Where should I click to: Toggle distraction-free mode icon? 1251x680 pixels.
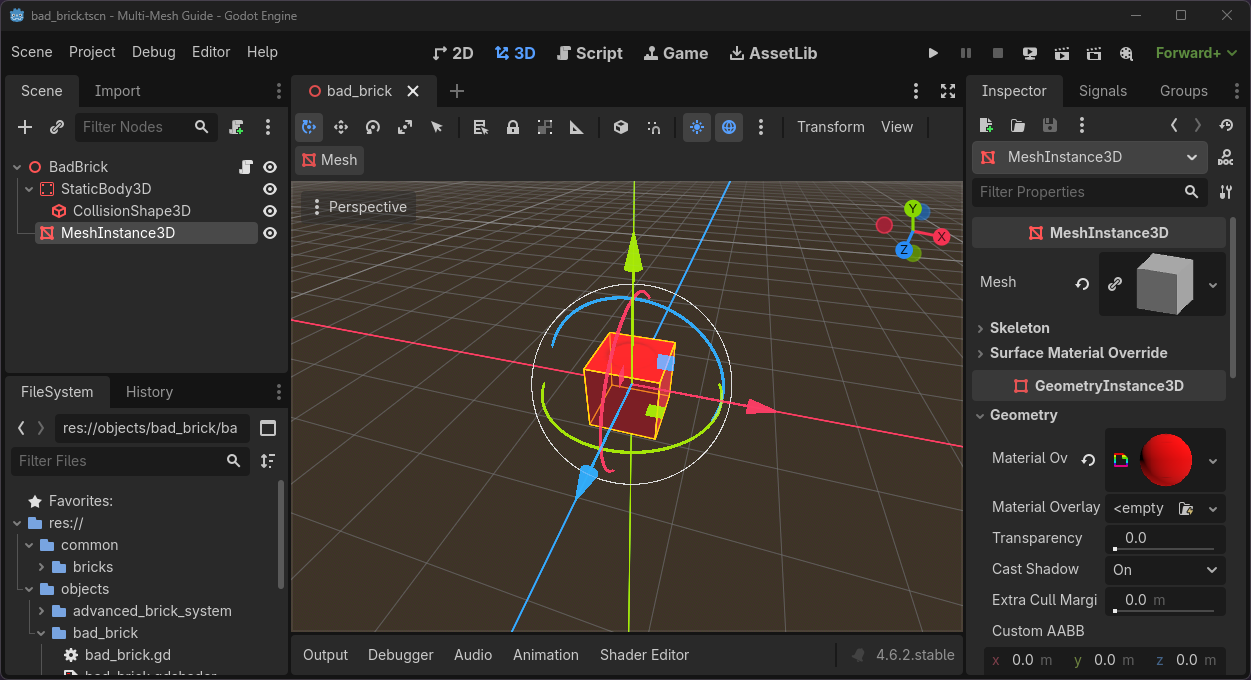coord(948,91)
